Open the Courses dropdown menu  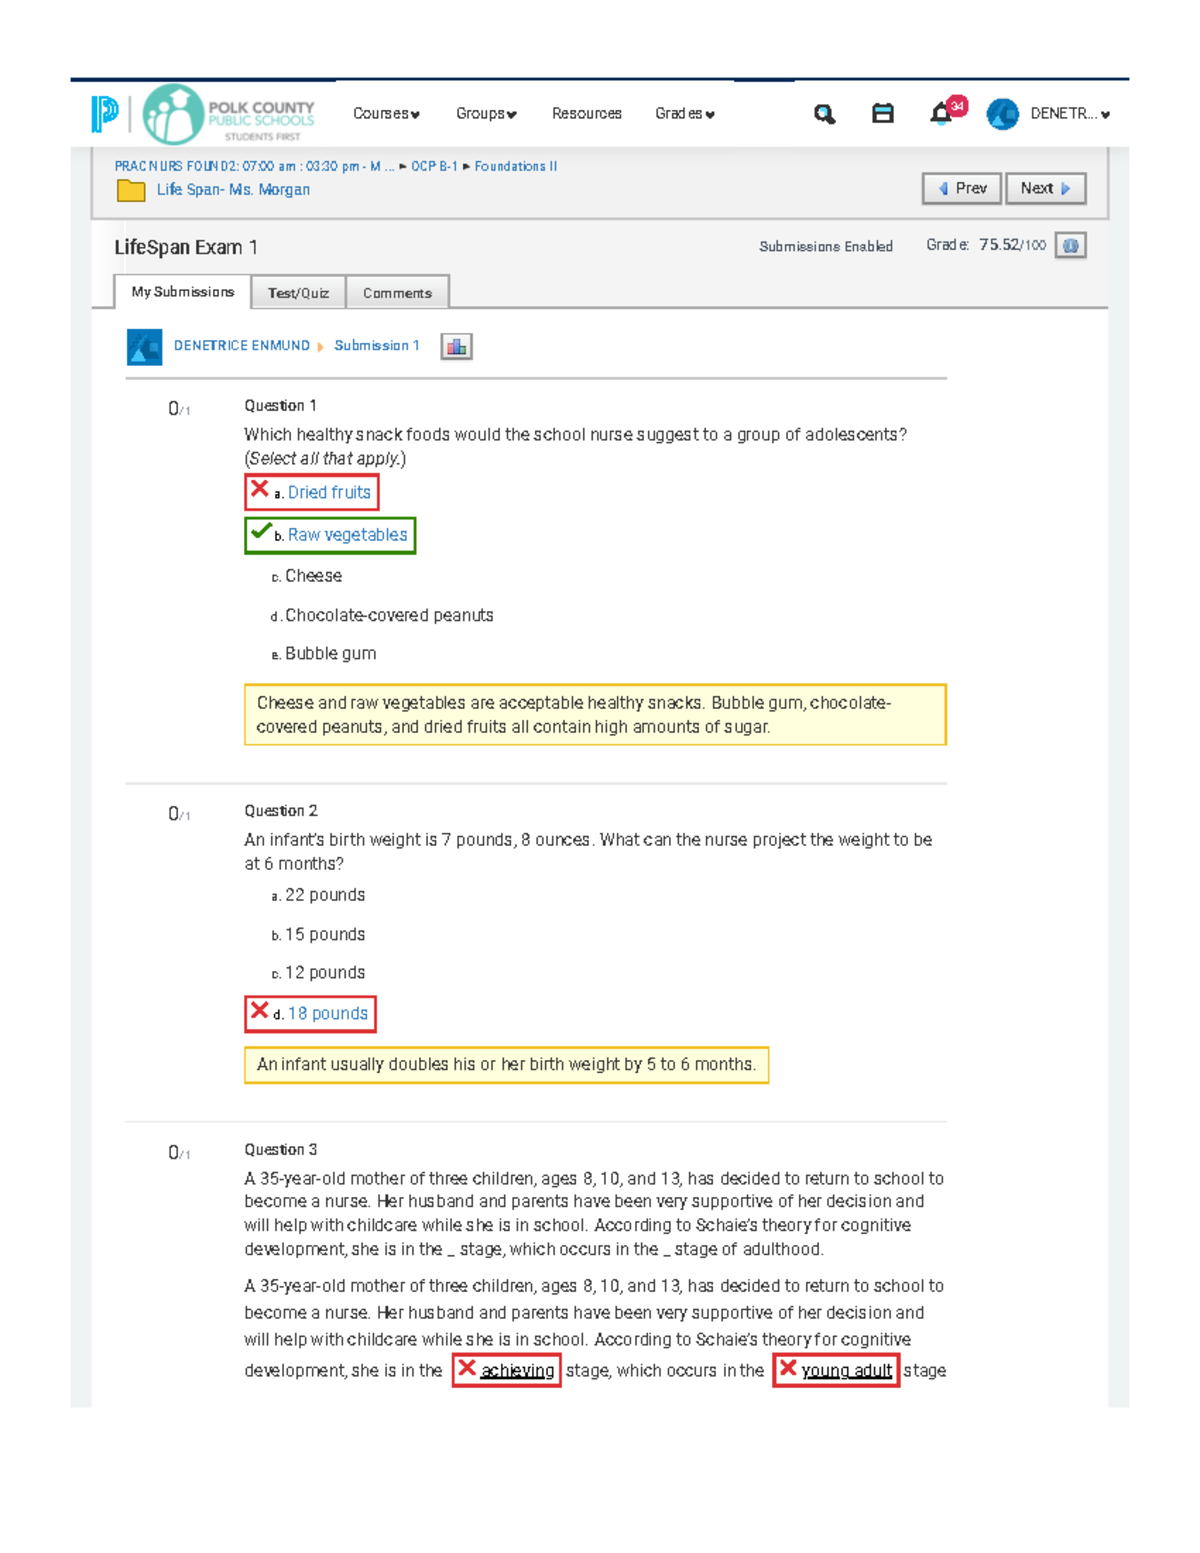pyautogui.click(x=385, y=113)
